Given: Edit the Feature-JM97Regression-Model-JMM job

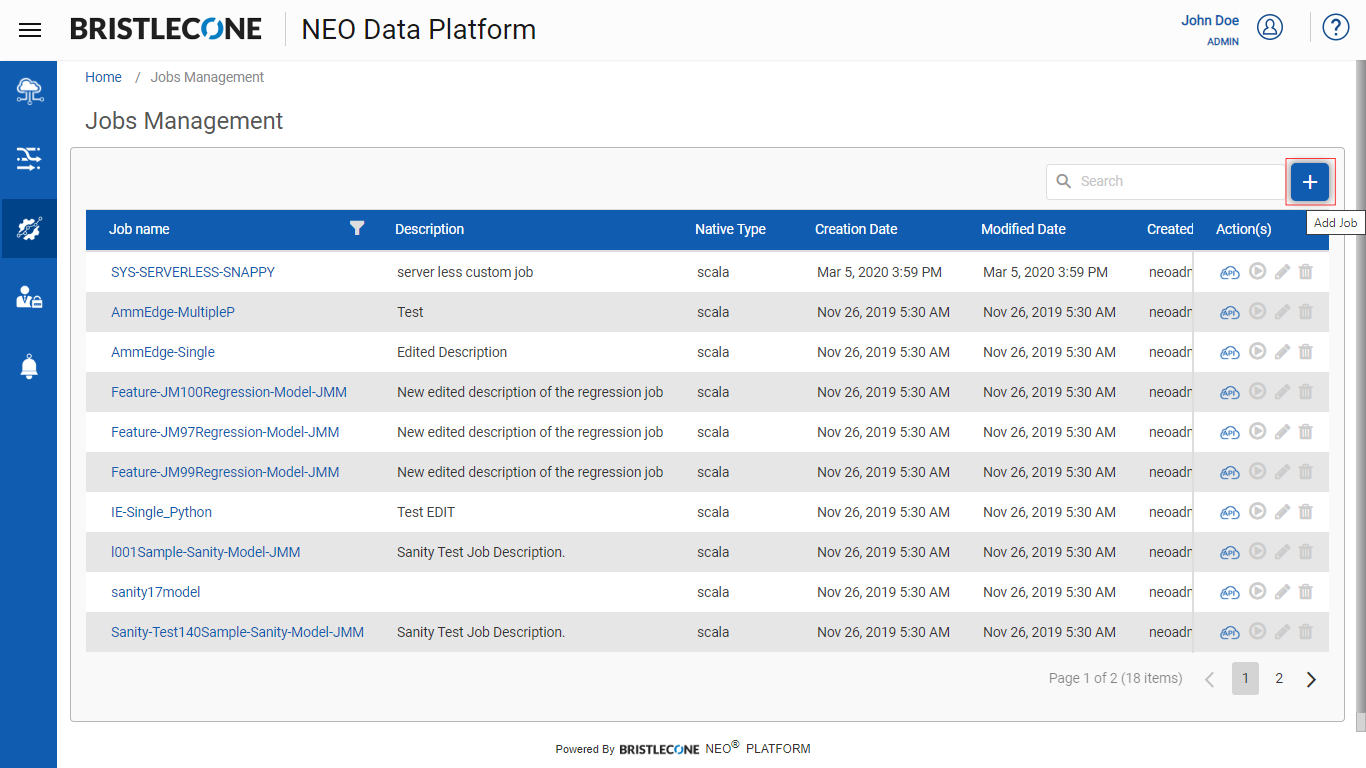Looking at the screenshot, I should click(x=1283, y=431).
